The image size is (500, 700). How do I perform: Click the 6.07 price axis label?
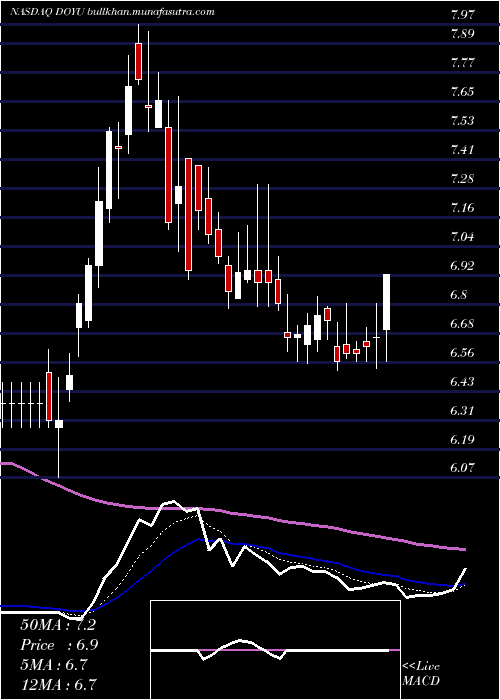click(x=462, y=468)
